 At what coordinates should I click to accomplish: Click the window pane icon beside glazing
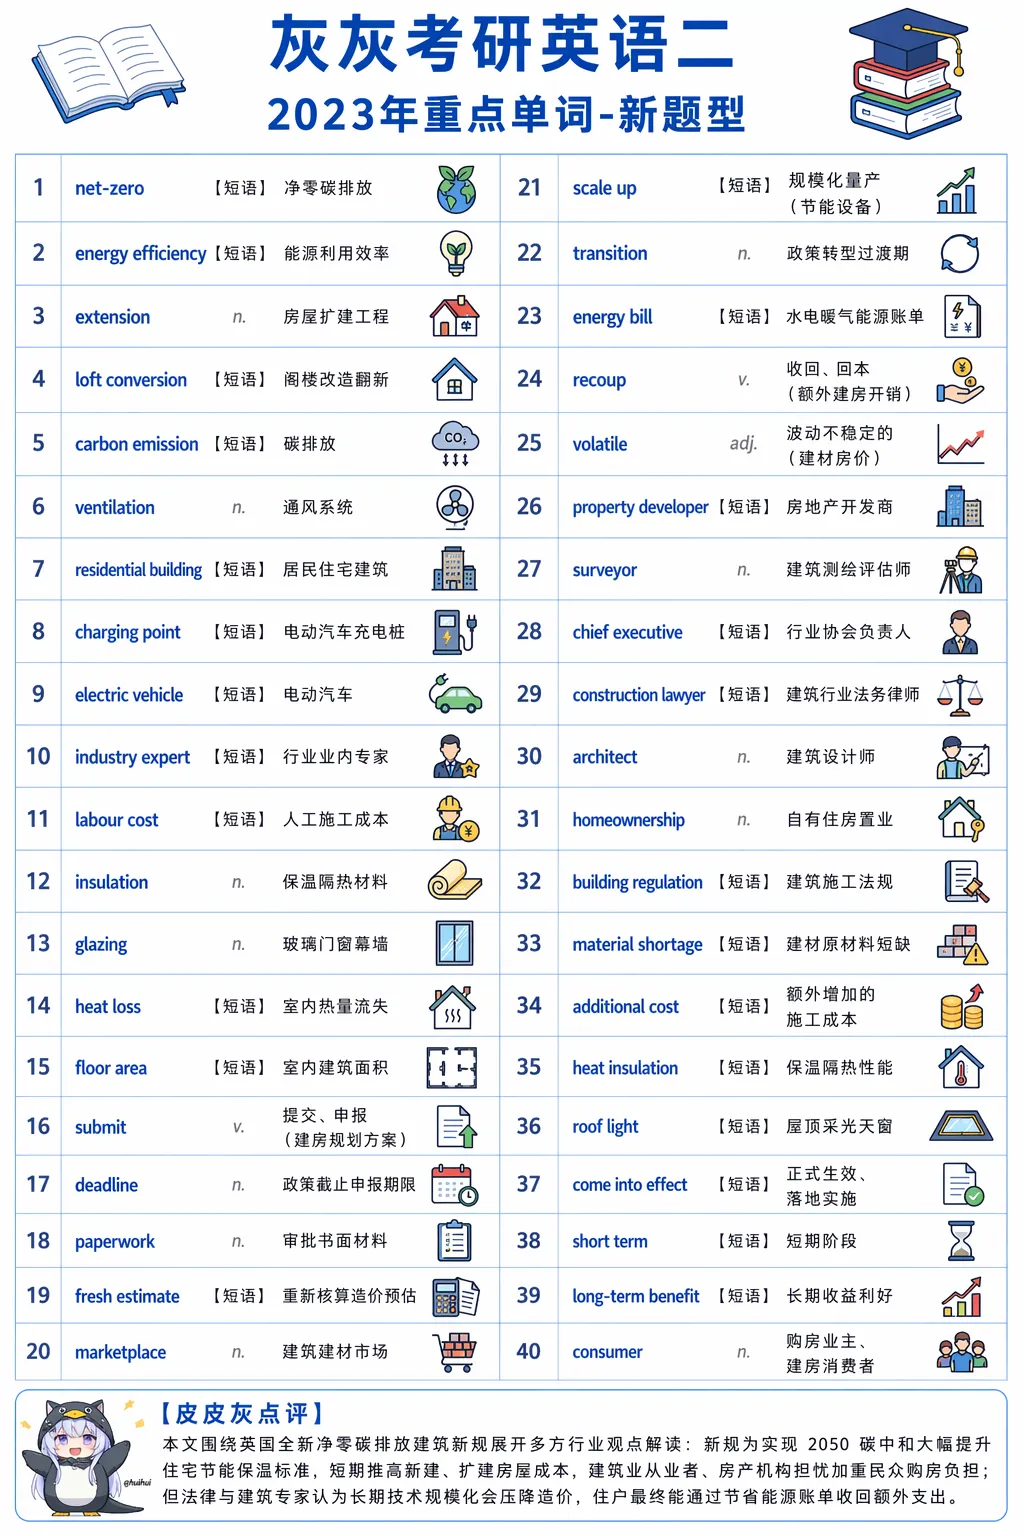point(455,943)
